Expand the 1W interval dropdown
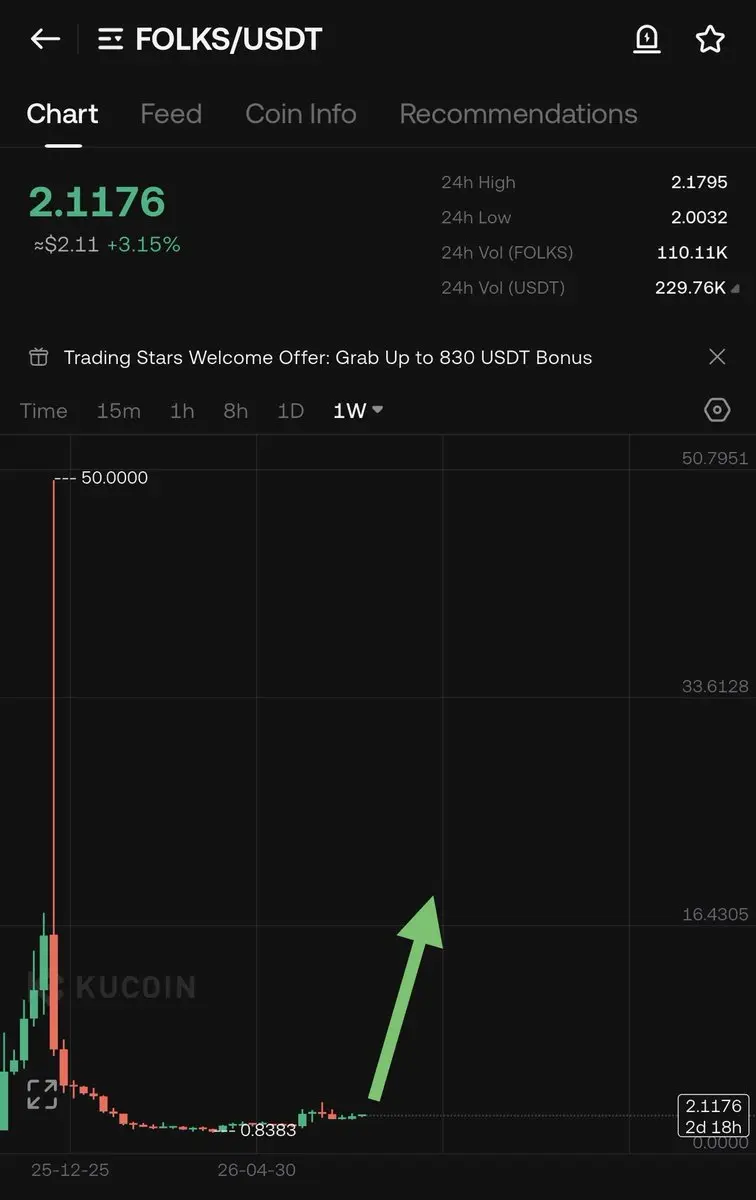This screenshot has width=756, height=1200. coord(358,411)
